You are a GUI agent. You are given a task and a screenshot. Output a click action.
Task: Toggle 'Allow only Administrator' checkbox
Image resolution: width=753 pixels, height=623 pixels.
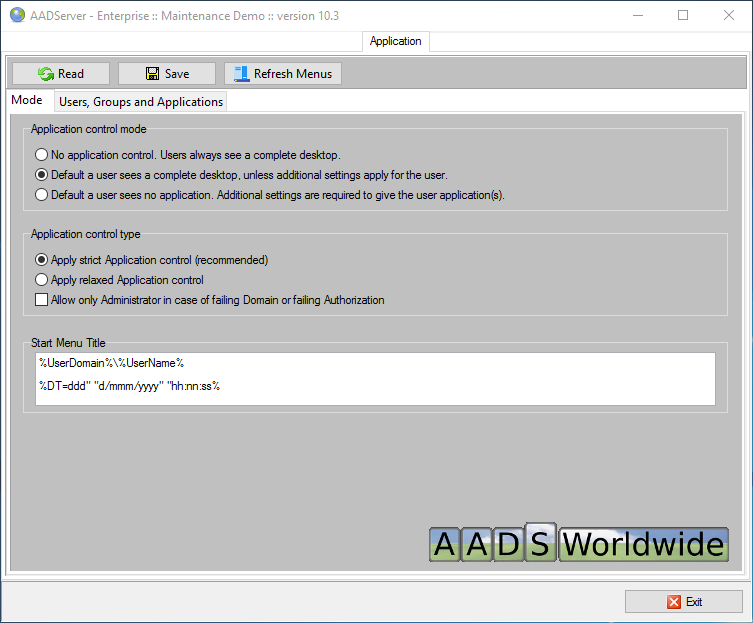(41, 300)
